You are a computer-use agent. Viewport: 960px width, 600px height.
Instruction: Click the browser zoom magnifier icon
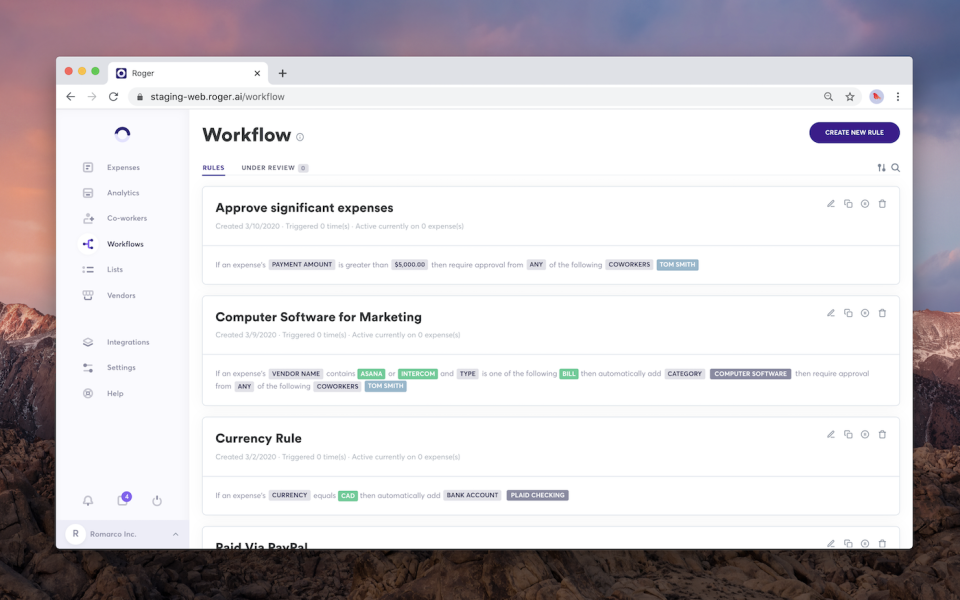pos(828,97)
